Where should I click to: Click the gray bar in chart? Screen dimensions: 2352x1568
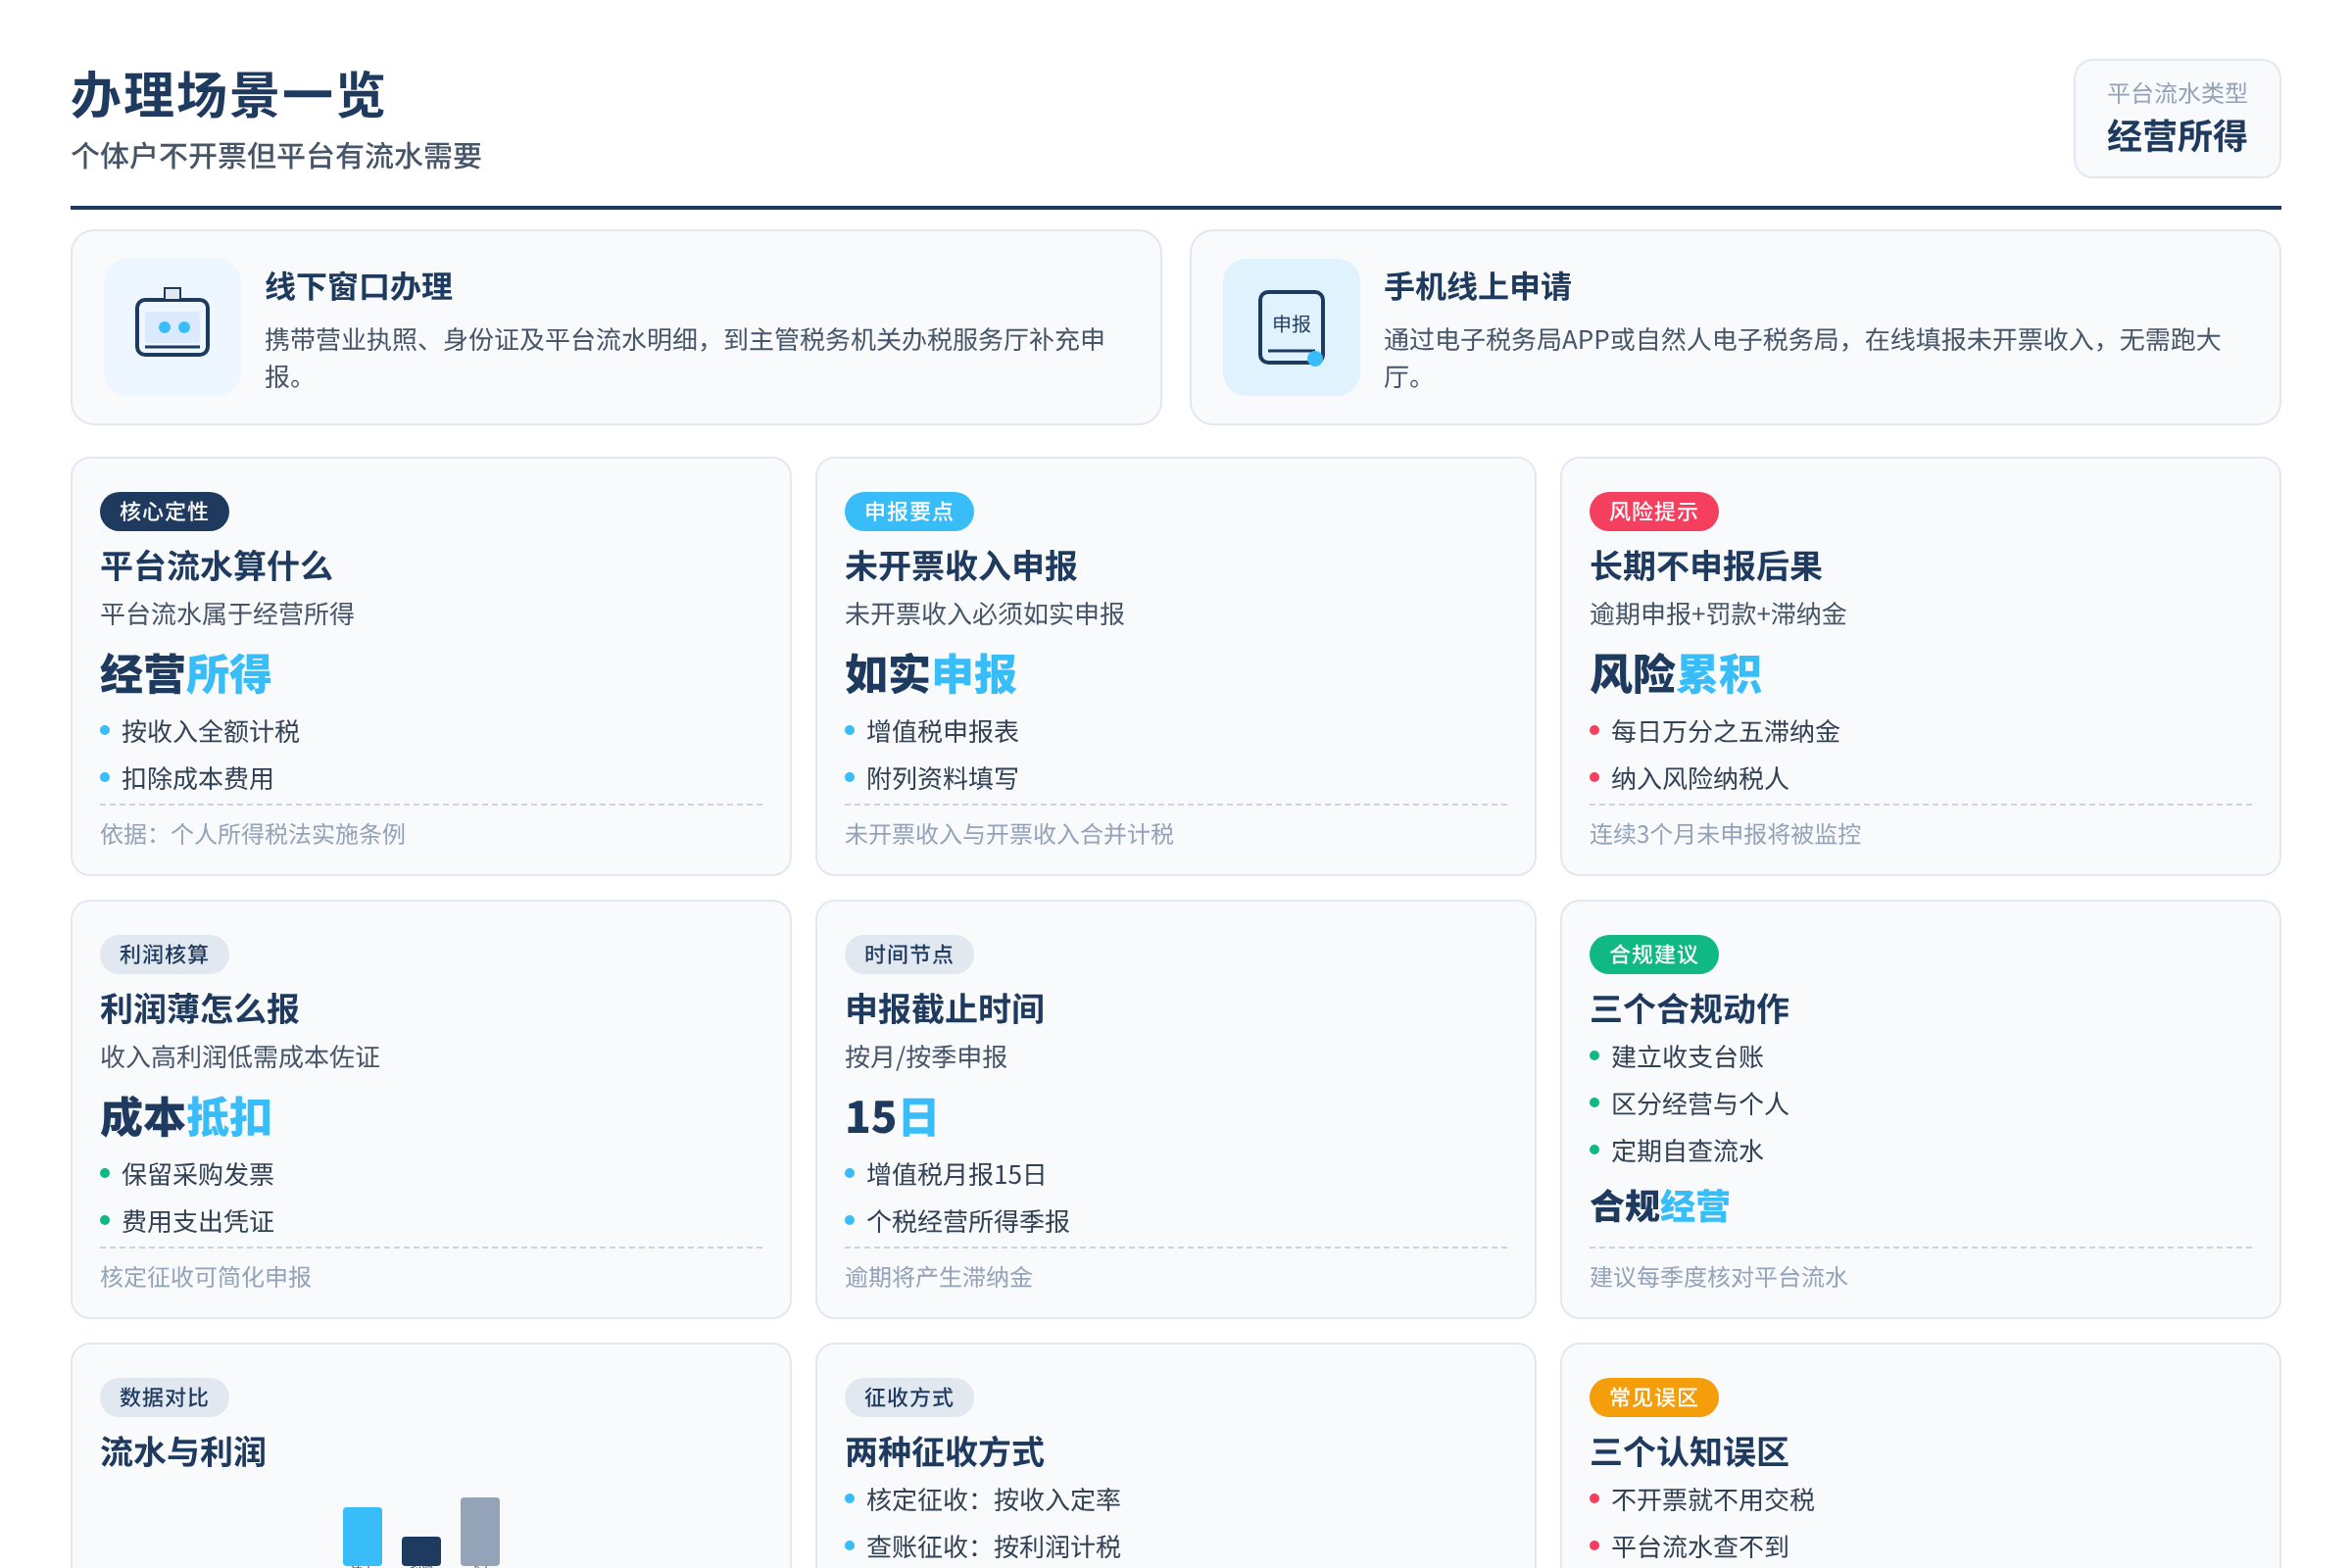click(x=480, y=1531)
